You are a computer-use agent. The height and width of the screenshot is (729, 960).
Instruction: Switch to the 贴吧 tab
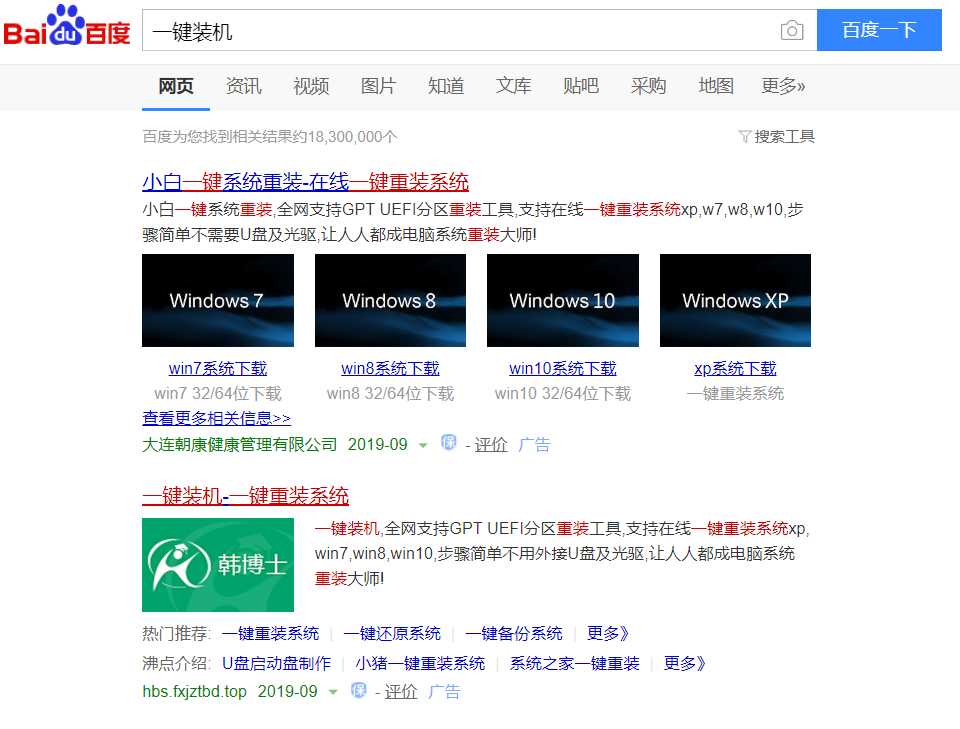[x=581, y=86]
